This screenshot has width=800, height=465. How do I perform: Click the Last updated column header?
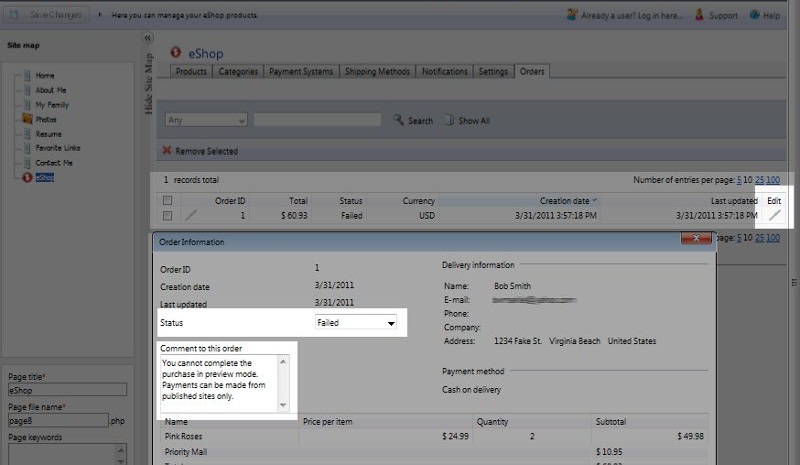pyautogui.click(x=734, y=201)
